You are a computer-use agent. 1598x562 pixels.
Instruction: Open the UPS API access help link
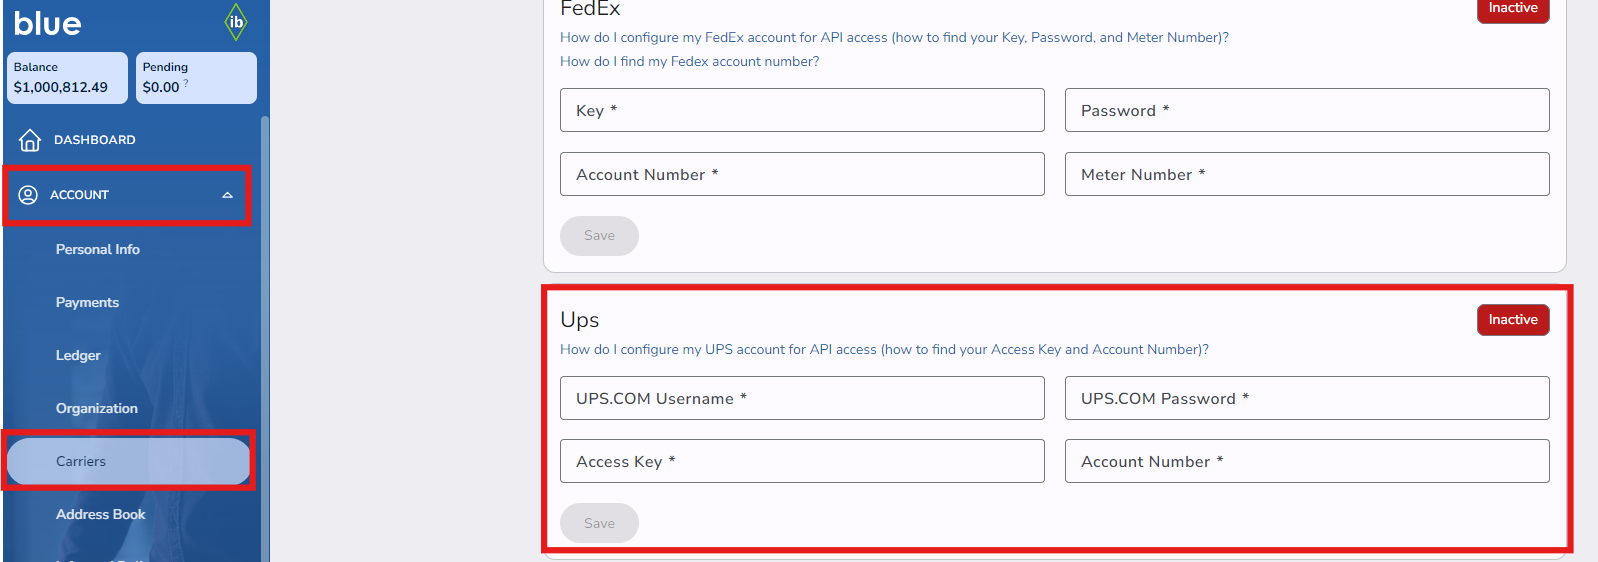(884, 349)
